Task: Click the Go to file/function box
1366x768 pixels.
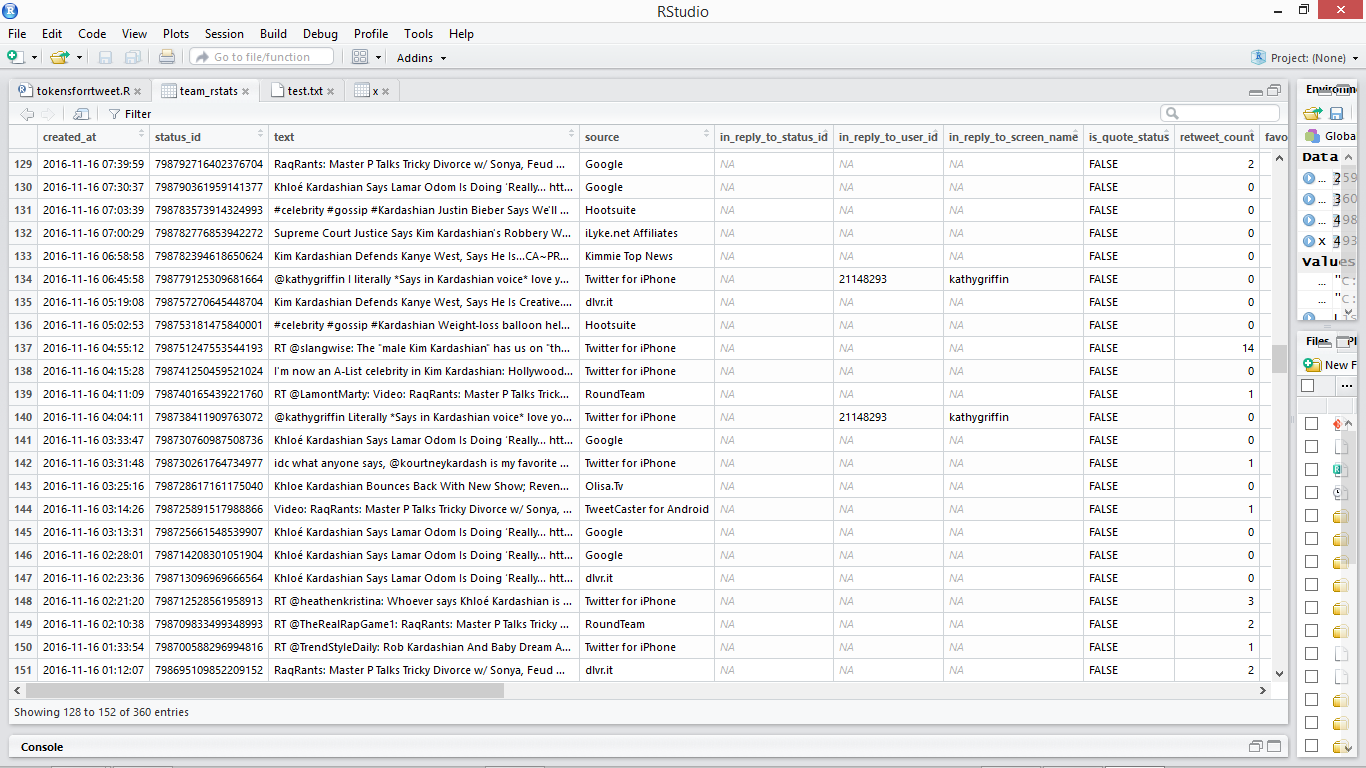Action: point(262,57)
